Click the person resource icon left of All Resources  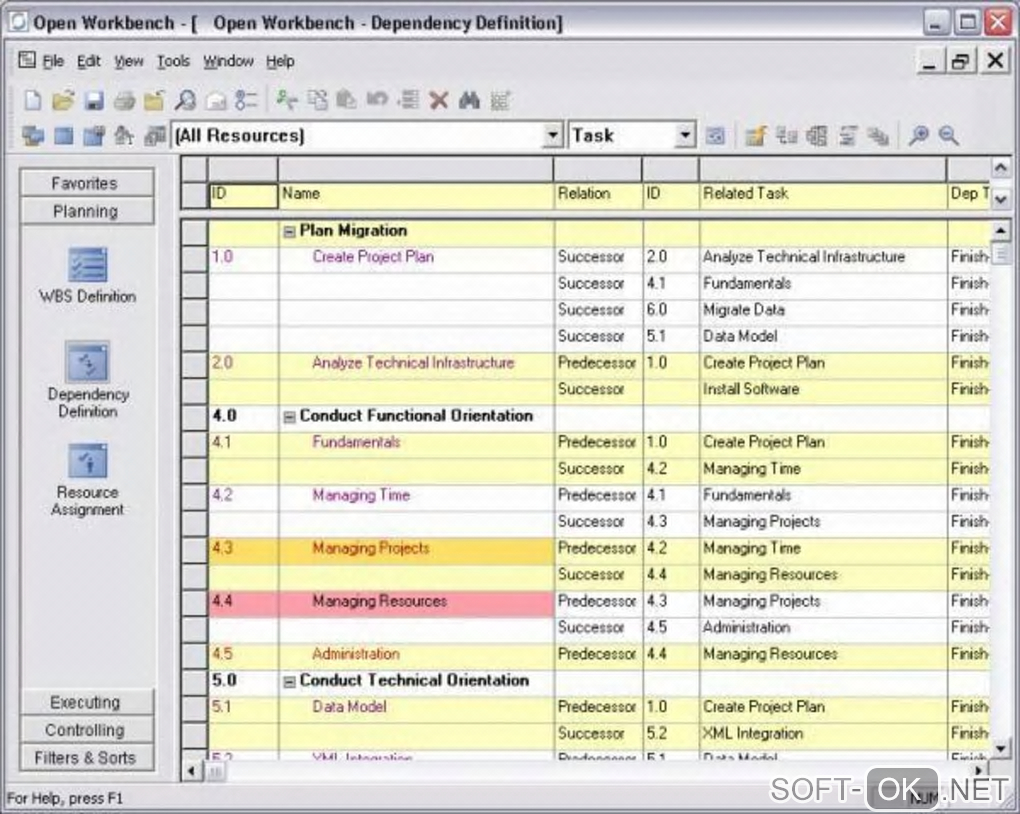124,136
